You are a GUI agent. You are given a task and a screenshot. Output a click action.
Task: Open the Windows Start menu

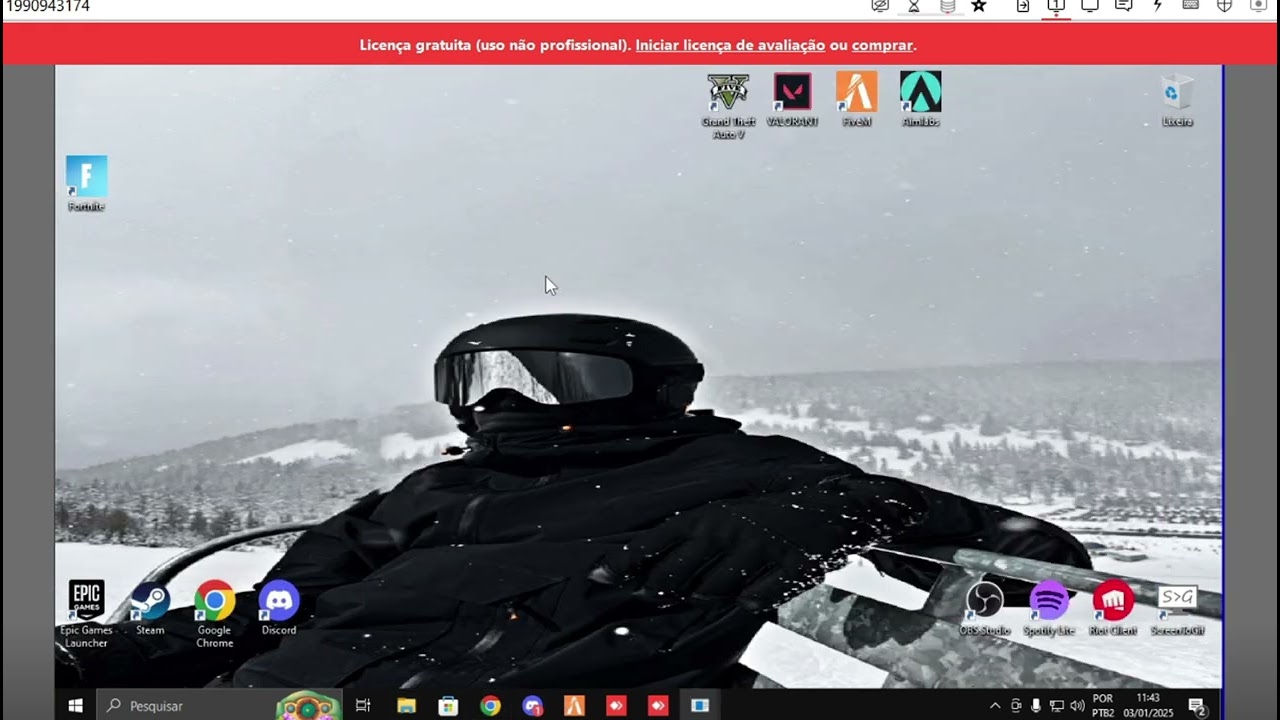click(75, 705)
